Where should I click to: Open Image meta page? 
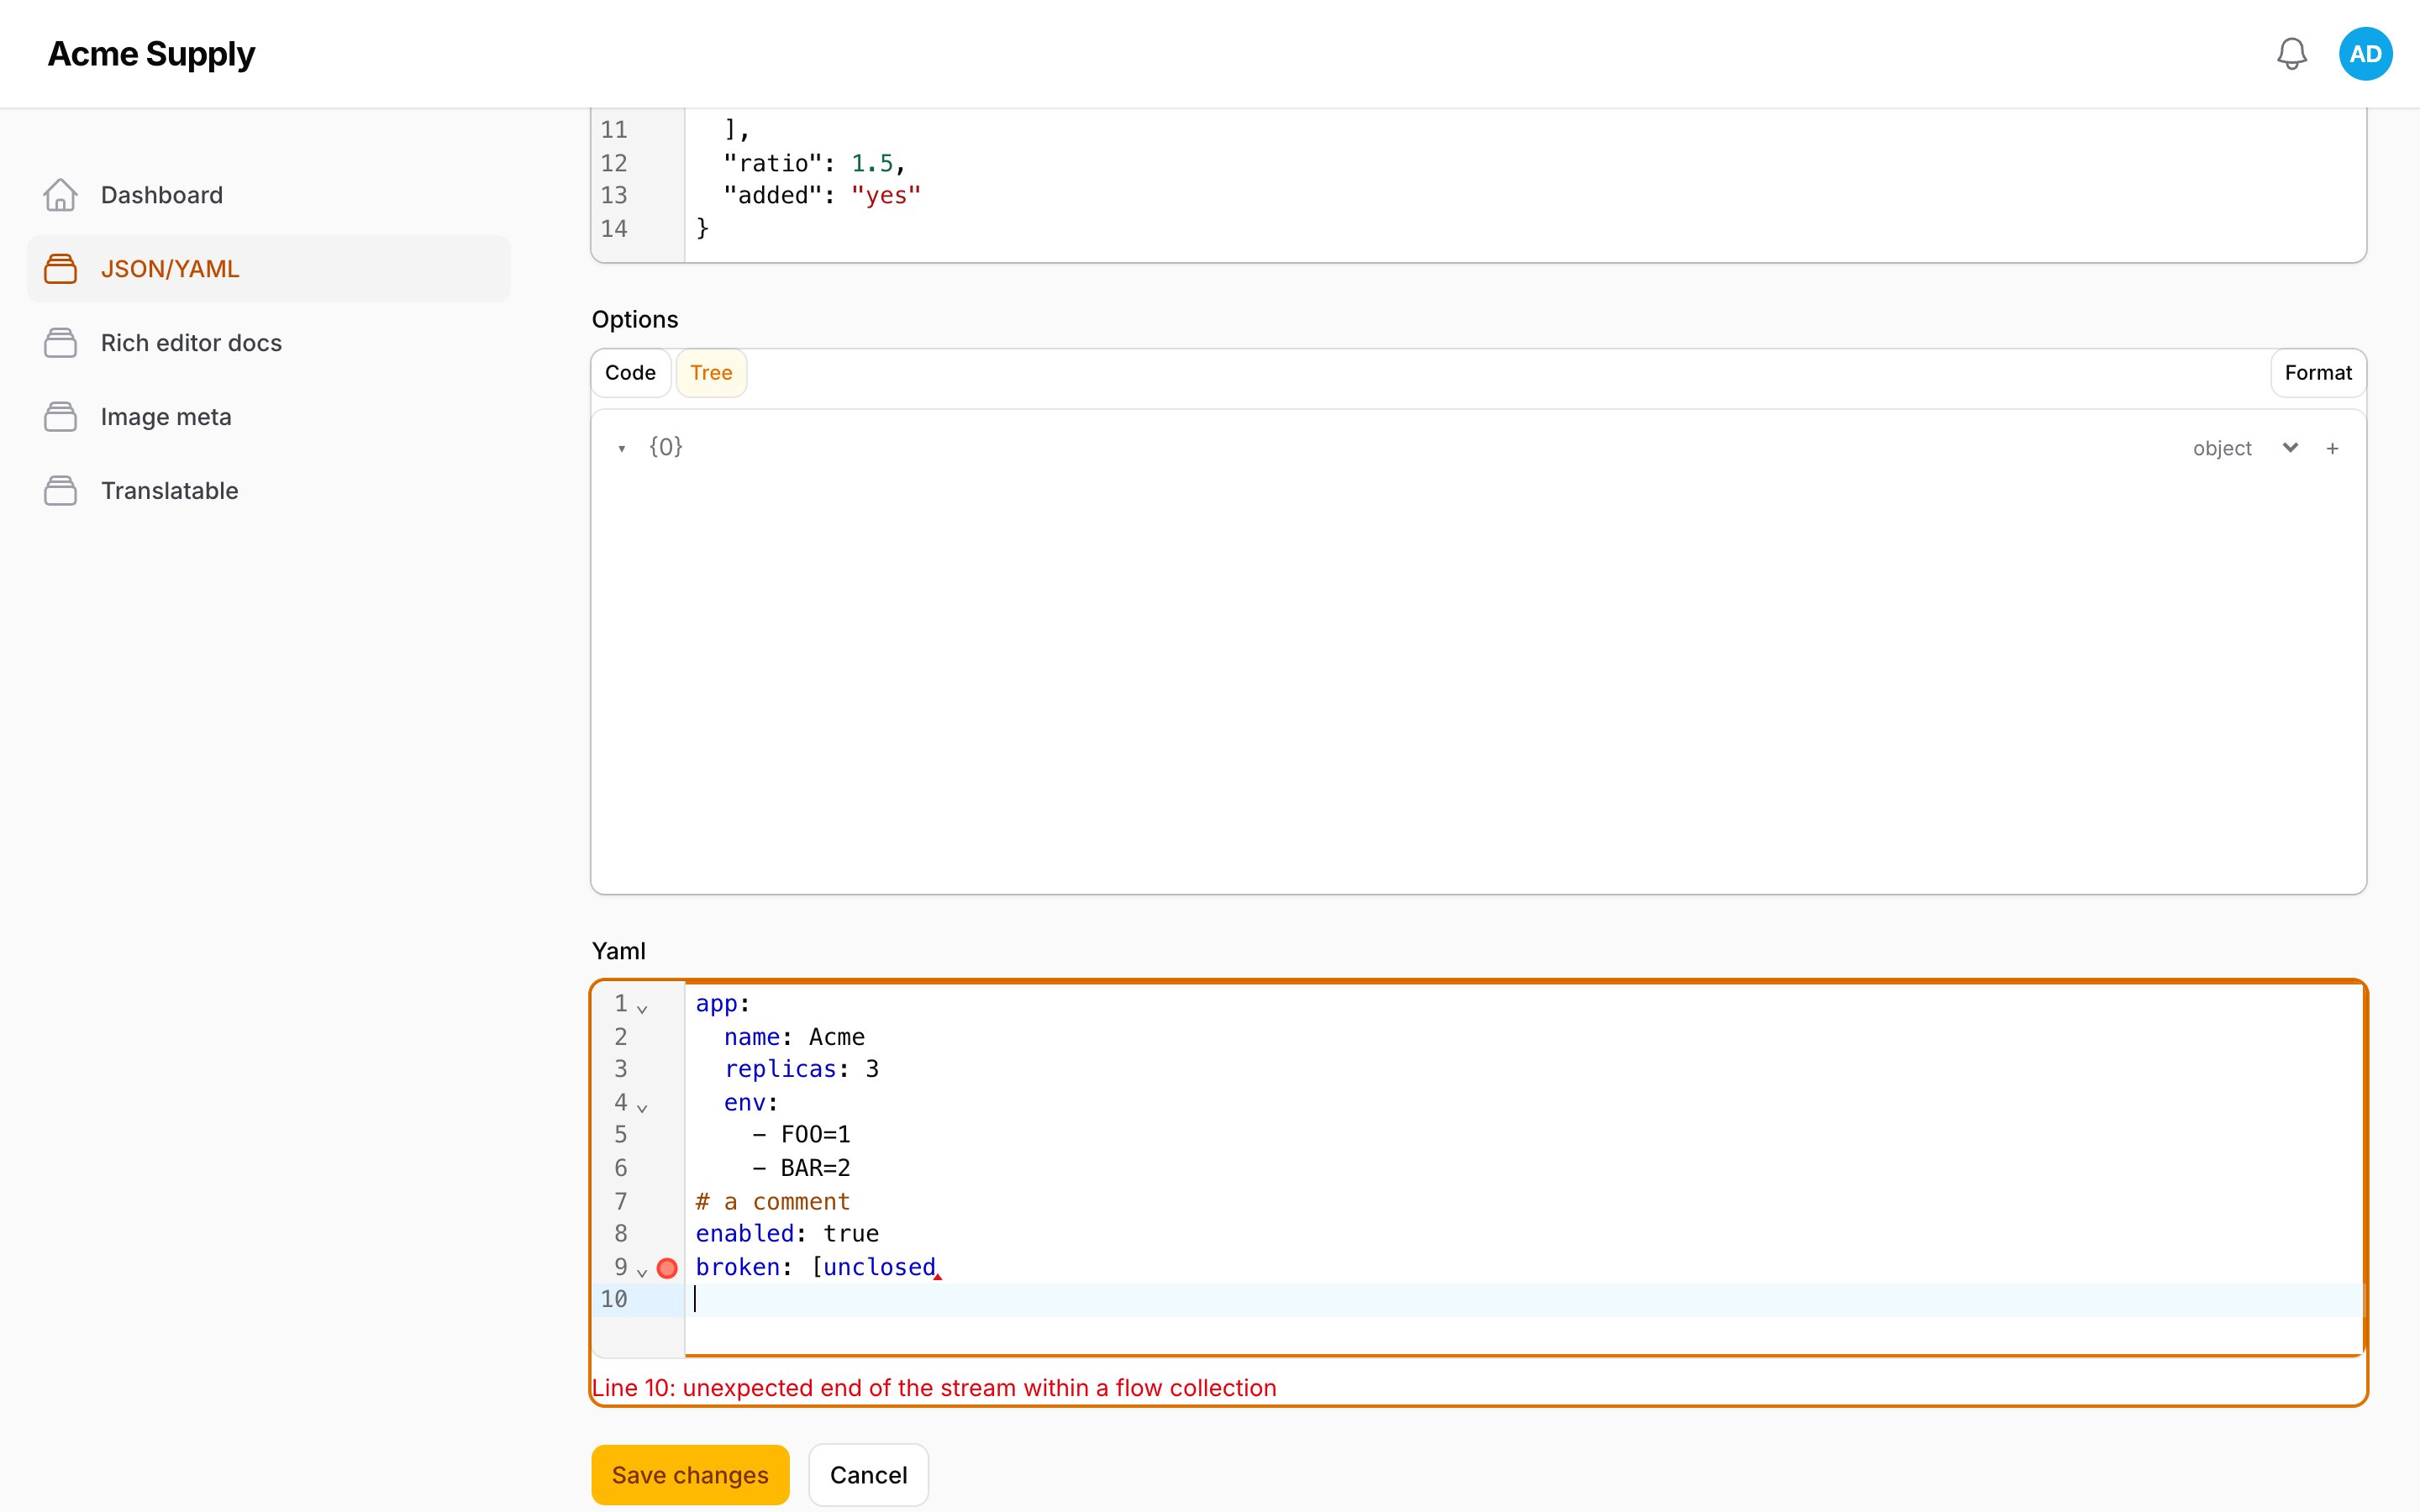tap(268, 417)
